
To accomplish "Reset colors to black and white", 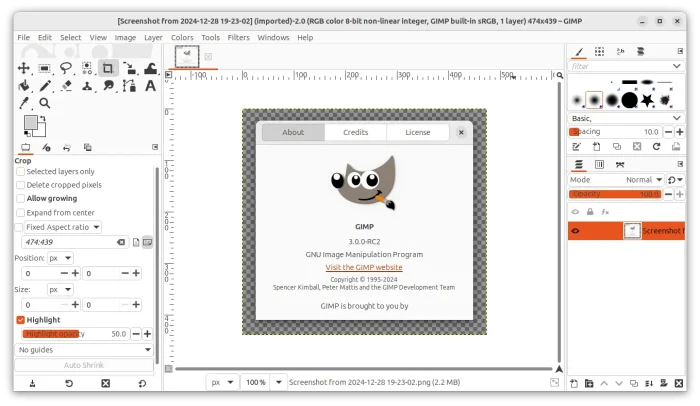I will (x=27, y=133).
